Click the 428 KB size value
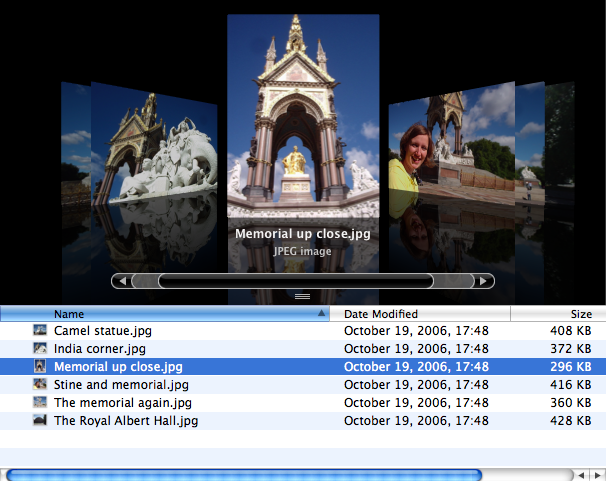The height and width of the screenshot is (481, 606). pos(571,420)
